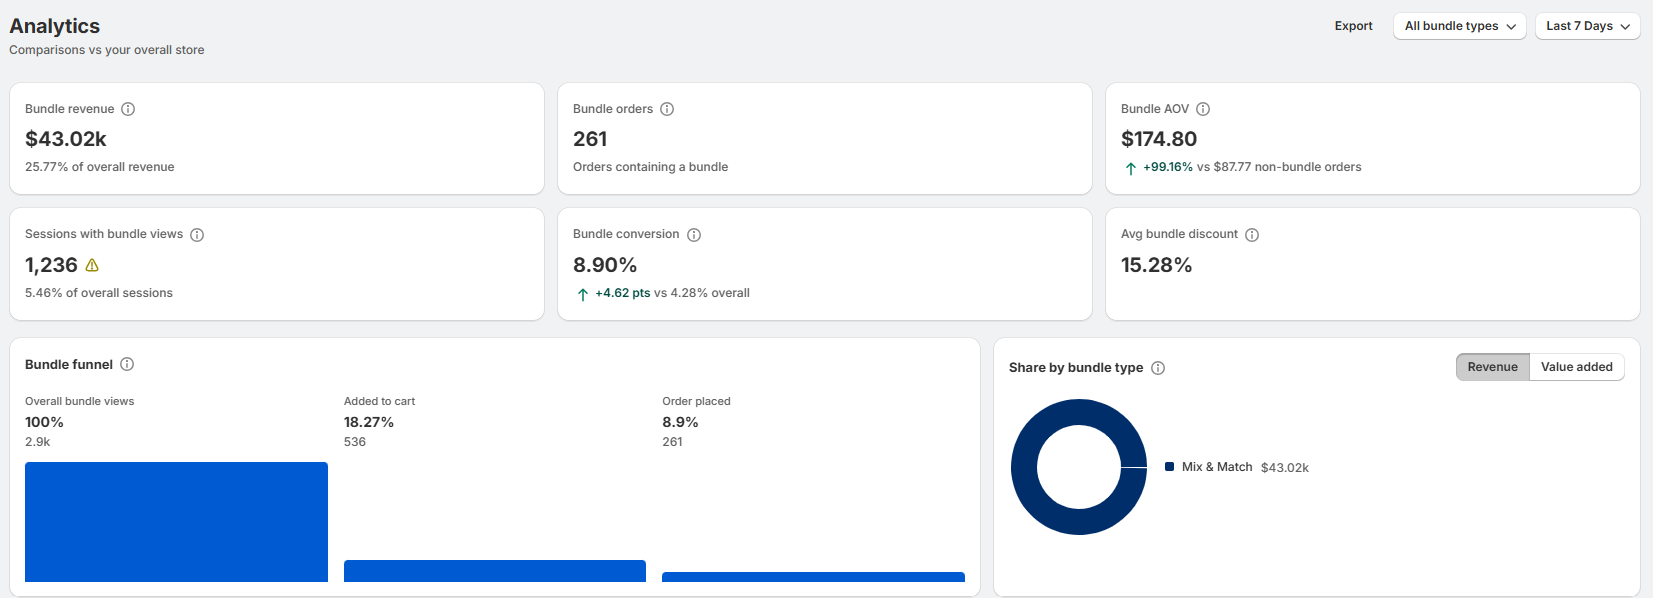Viewport: 1653px width, 598px height.
Task: Click green up arrow in Bundle AOV card
Action: pyautogui.click(x=1130, y=168)
